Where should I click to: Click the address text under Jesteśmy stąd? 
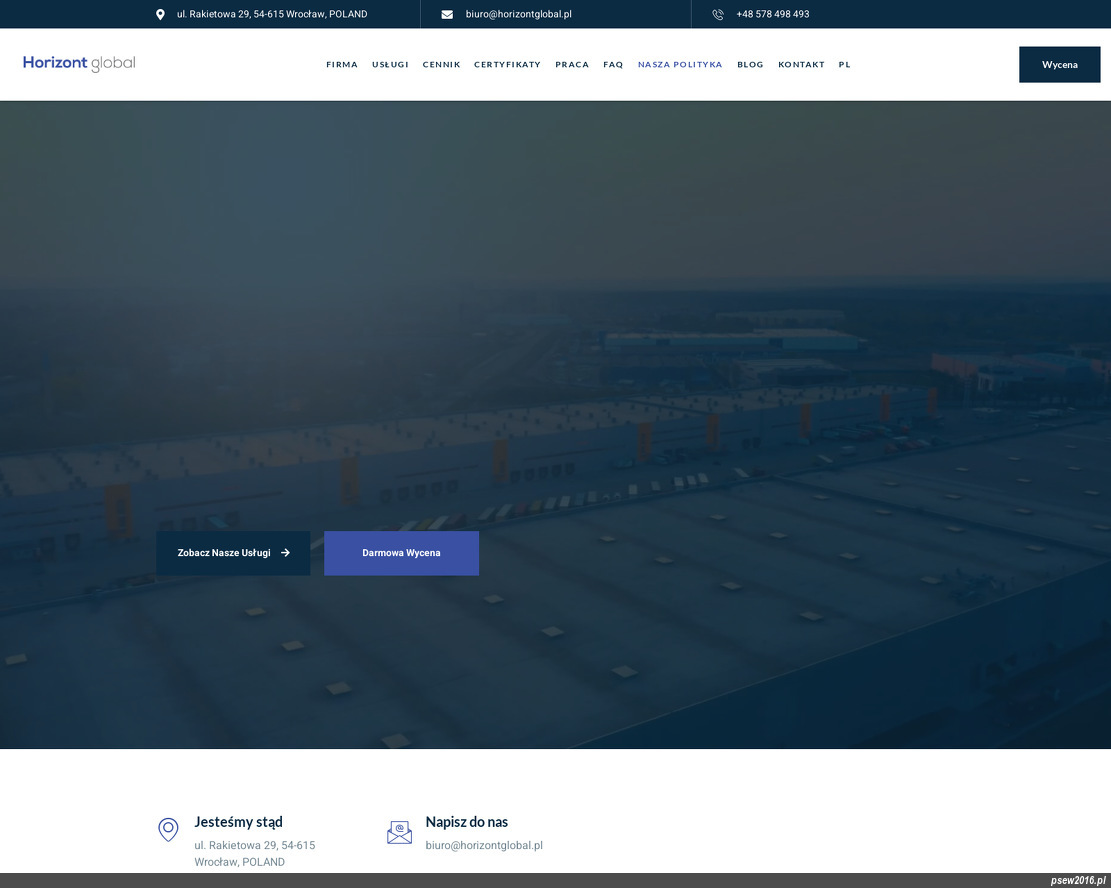point(255,853)
